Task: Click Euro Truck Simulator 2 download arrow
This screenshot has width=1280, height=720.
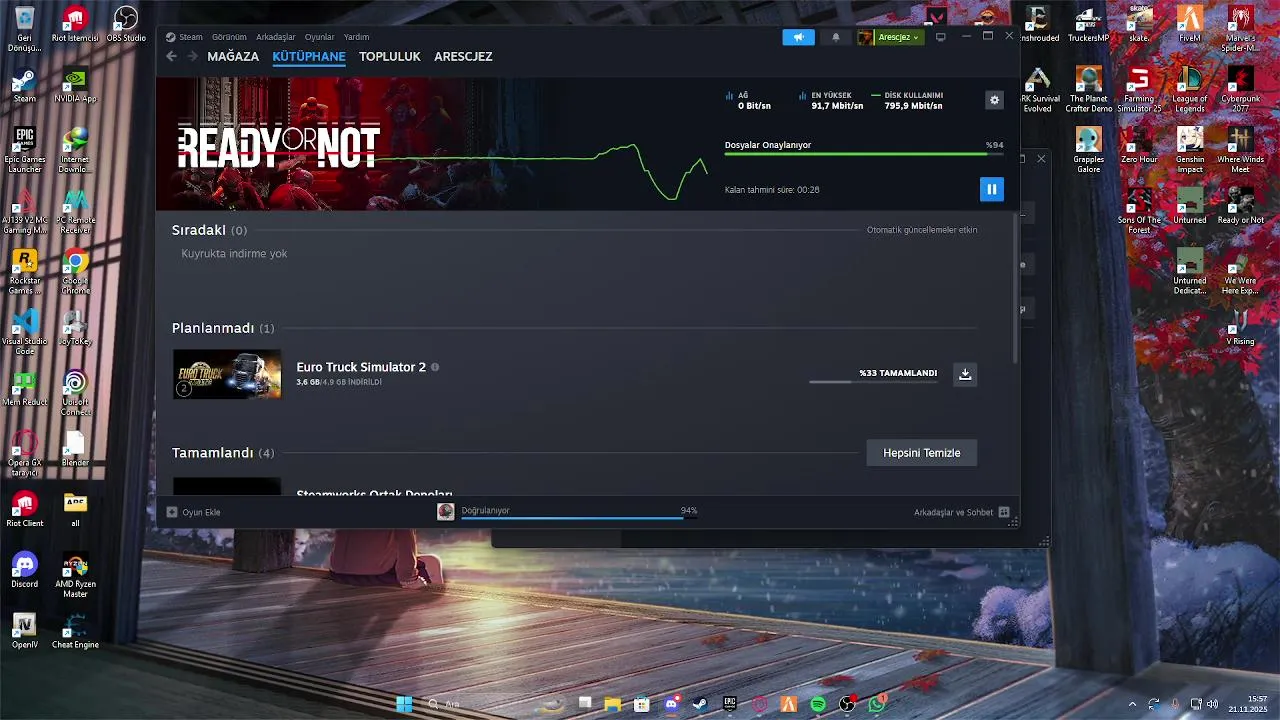Action: [965, 374]
